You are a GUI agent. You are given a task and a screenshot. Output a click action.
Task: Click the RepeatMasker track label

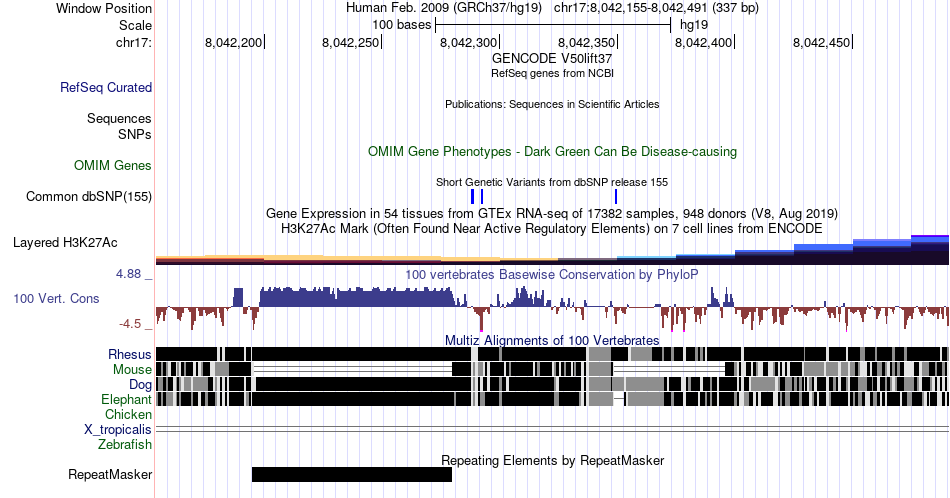(110, 474)
